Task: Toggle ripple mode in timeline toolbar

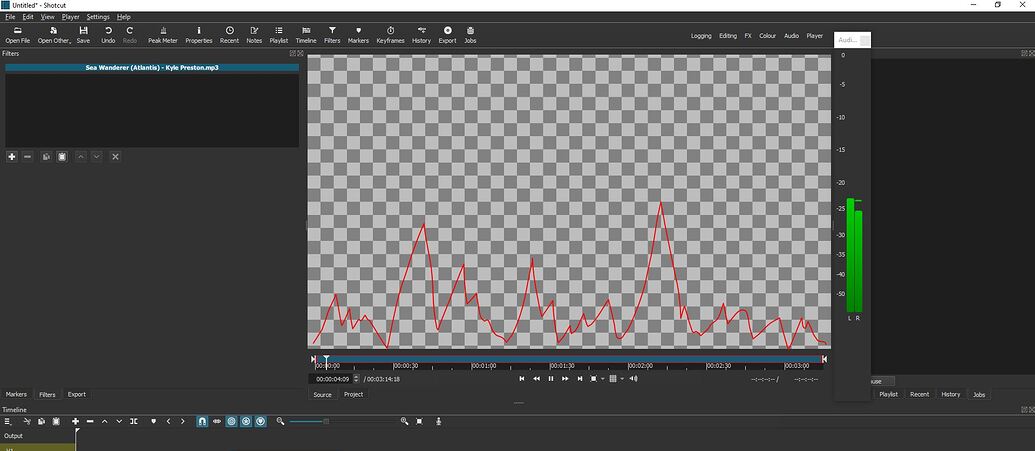Action: tap(232, 421)
